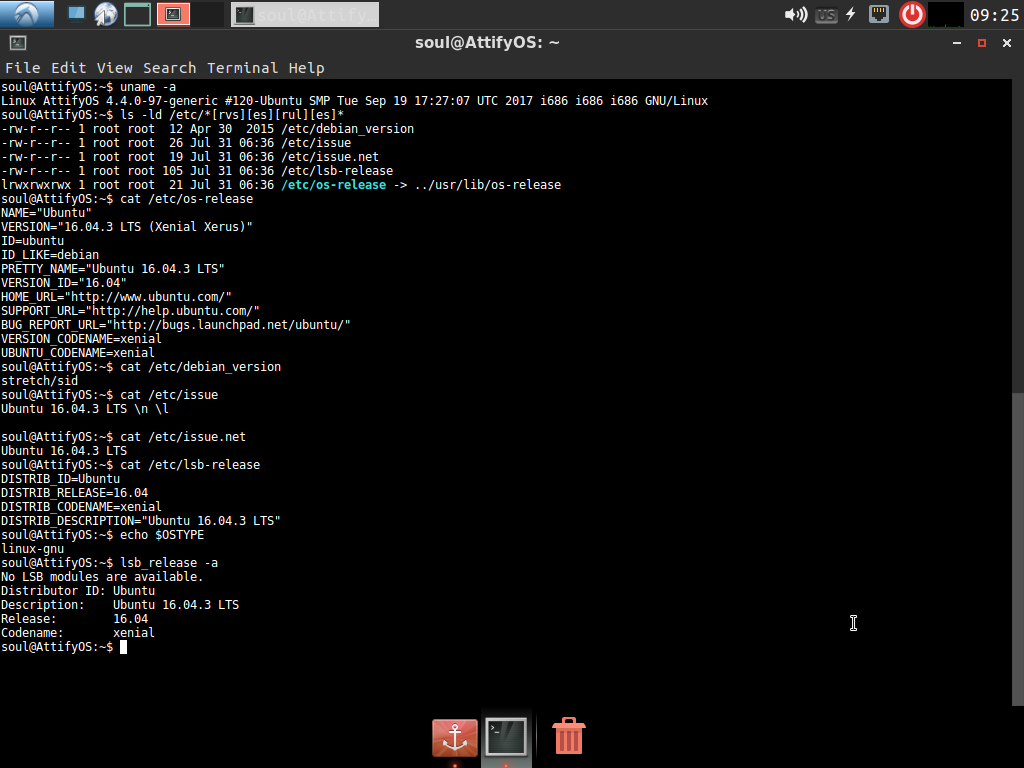The width and height of the screenshot is (1024, 768).
Task: Click the soul@Attify taskbar window button
Action: [305, 14]
